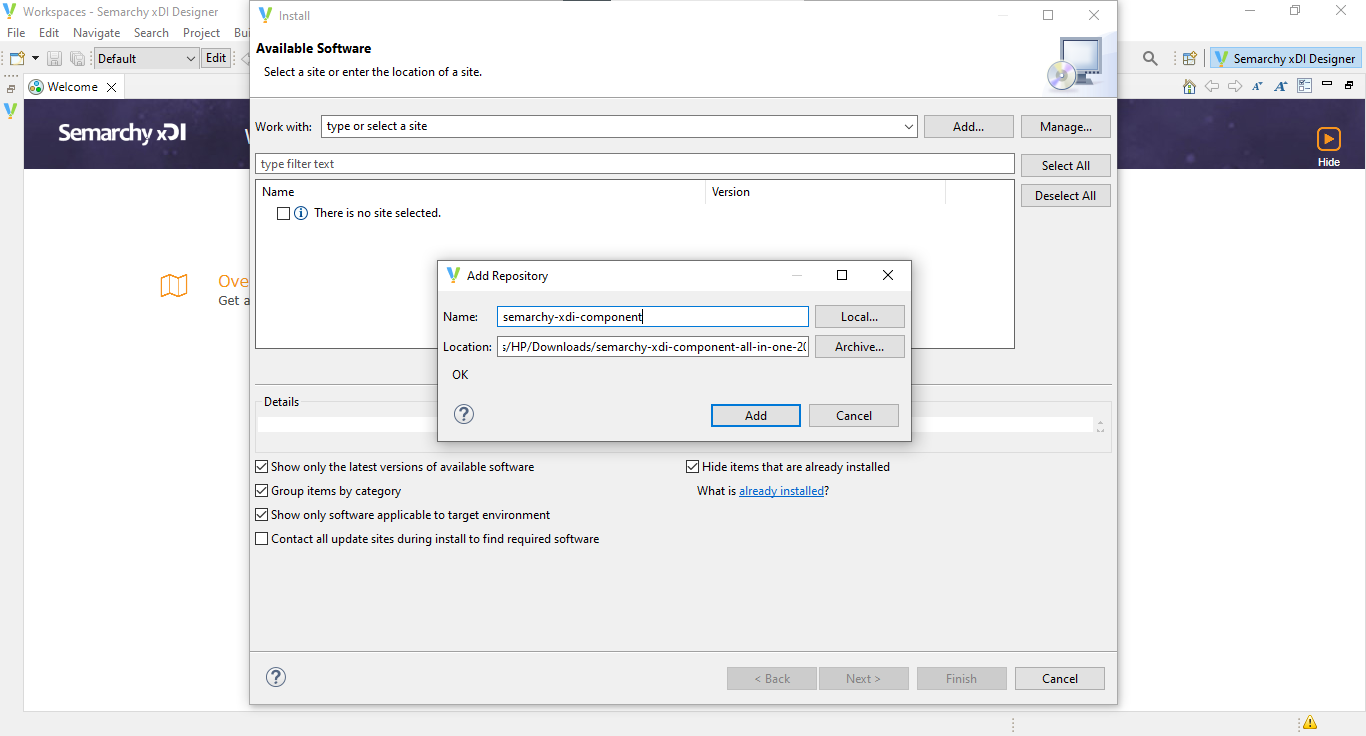1366x736 pixels.
Task: Click the help icon in the Add Repository dialog
Action: click(x=463, y=413)
